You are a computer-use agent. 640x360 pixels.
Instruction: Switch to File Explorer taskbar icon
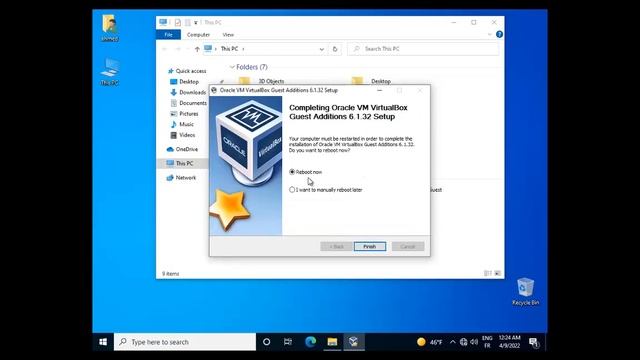click(332, 342)
